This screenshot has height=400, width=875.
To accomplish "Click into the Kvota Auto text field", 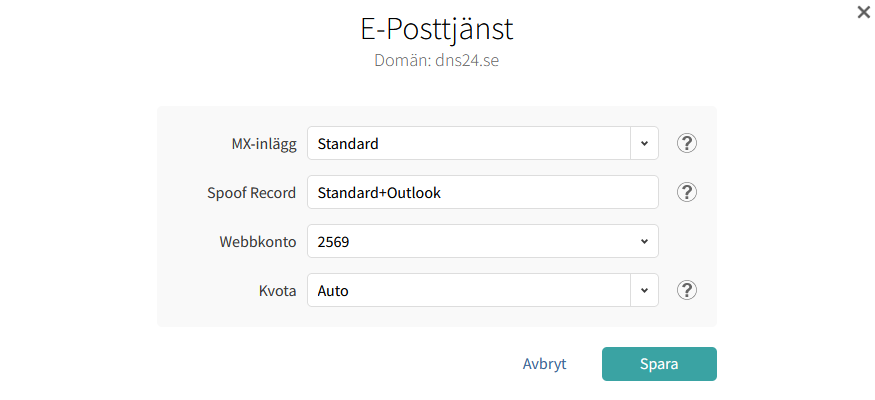I will (469, 290).
